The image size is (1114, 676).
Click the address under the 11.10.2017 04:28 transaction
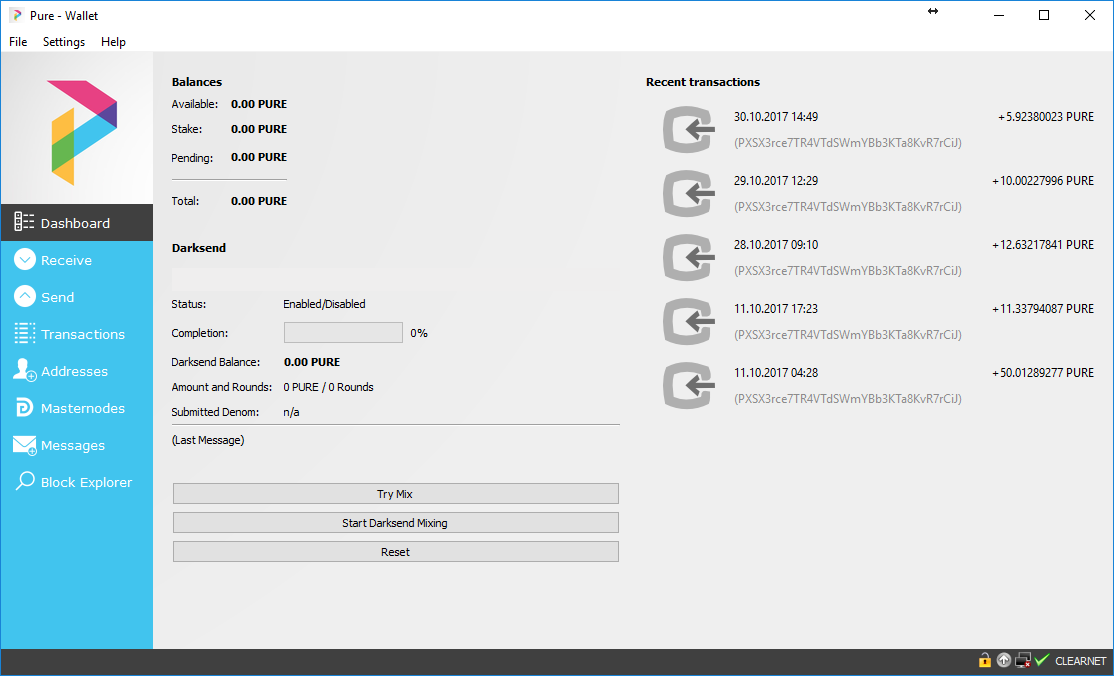coord(848,399)
